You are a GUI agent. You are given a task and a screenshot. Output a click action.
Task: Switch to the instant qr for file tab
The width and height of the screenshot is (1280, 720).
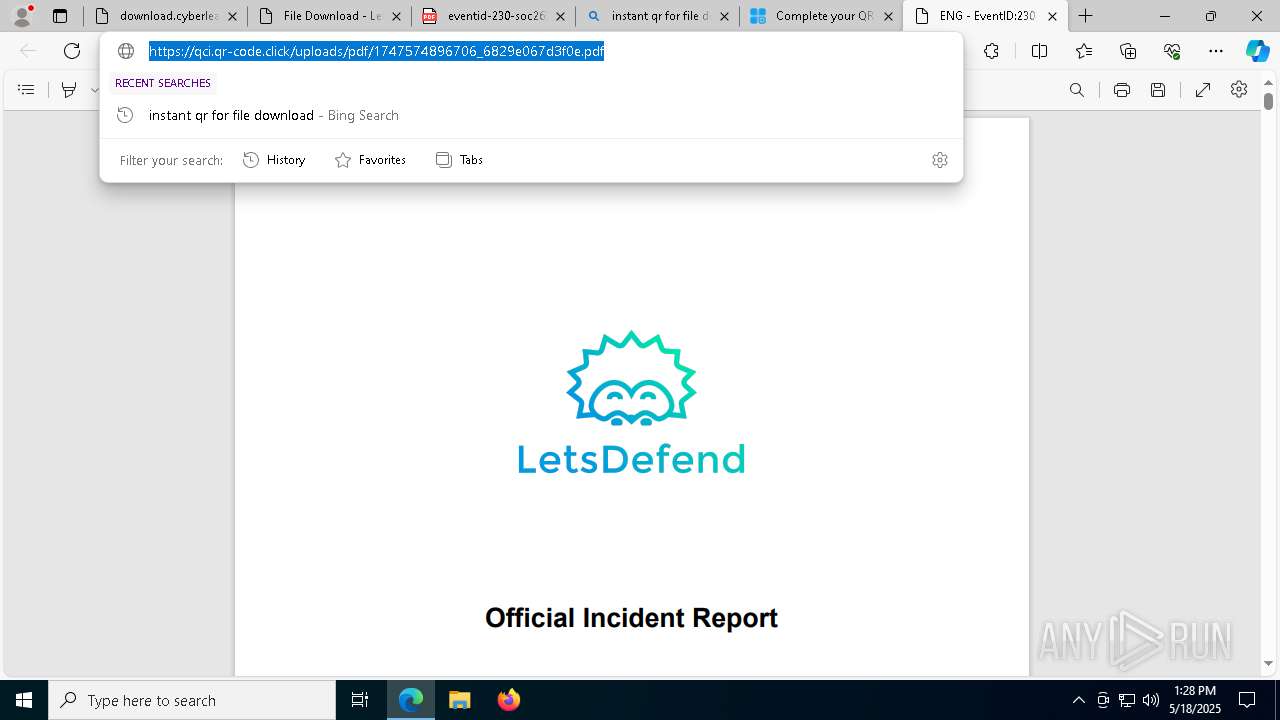(x=656, y=16)
